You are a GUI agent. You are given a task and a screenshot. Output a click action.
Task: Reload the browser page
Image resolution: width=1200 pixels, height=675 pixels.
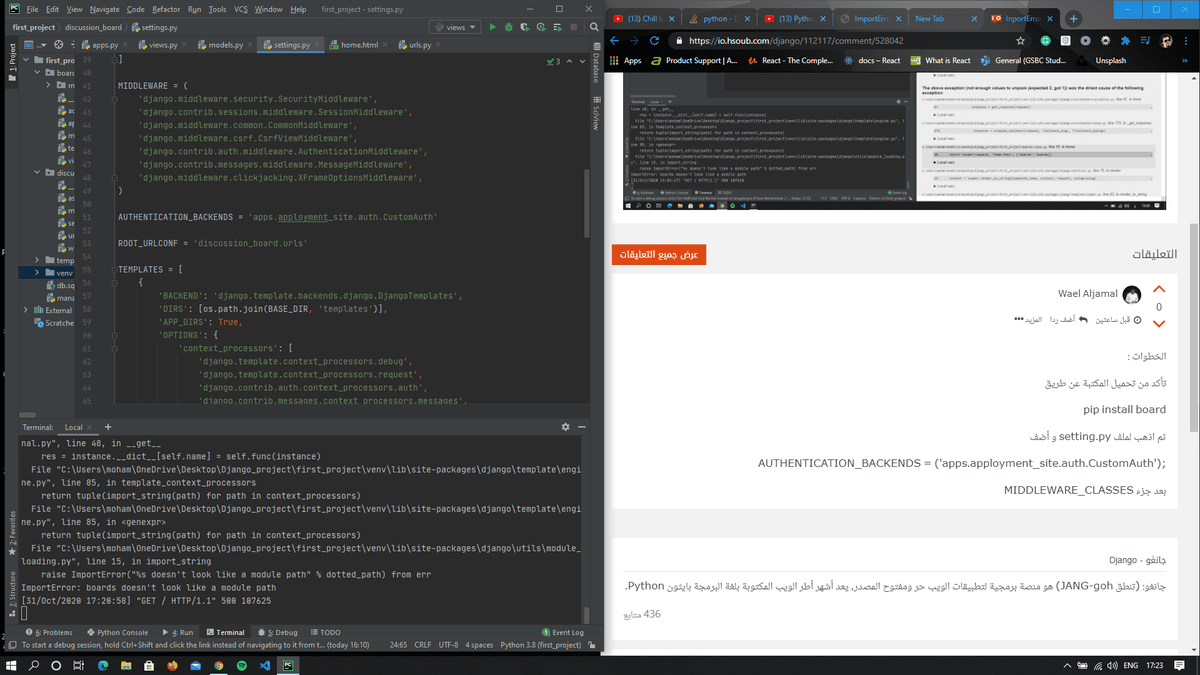coord(655,41)
